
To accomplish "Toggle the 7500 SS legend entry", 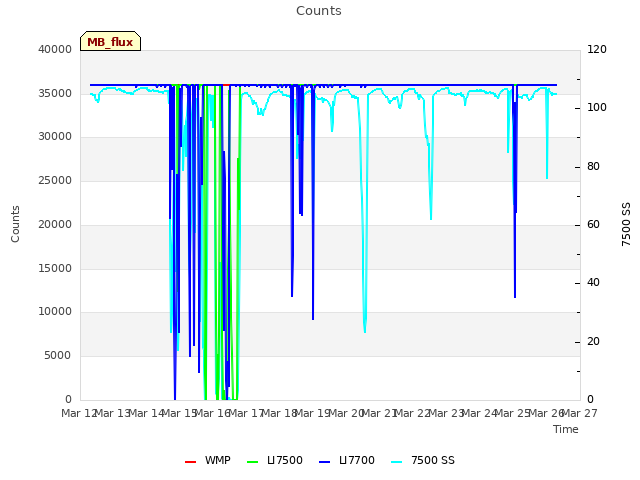I will pos(423,460).
